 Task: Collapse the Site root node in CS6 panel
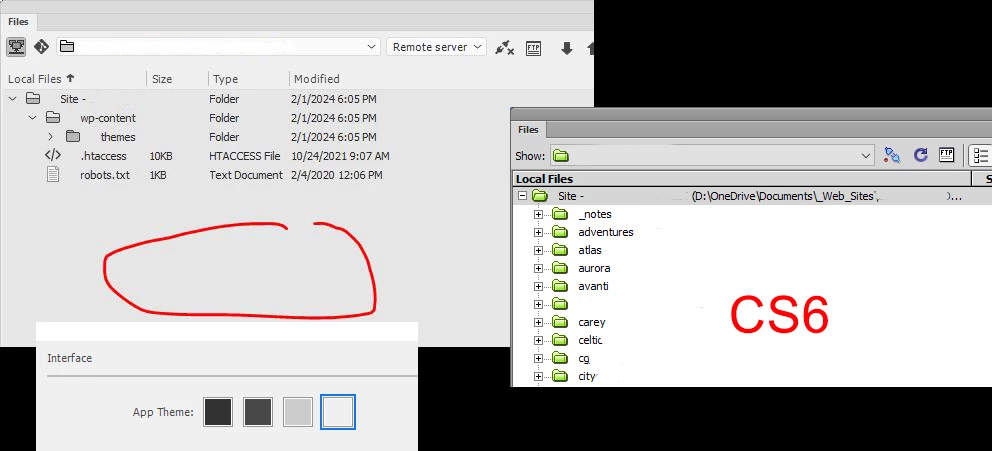pos(522,196)
